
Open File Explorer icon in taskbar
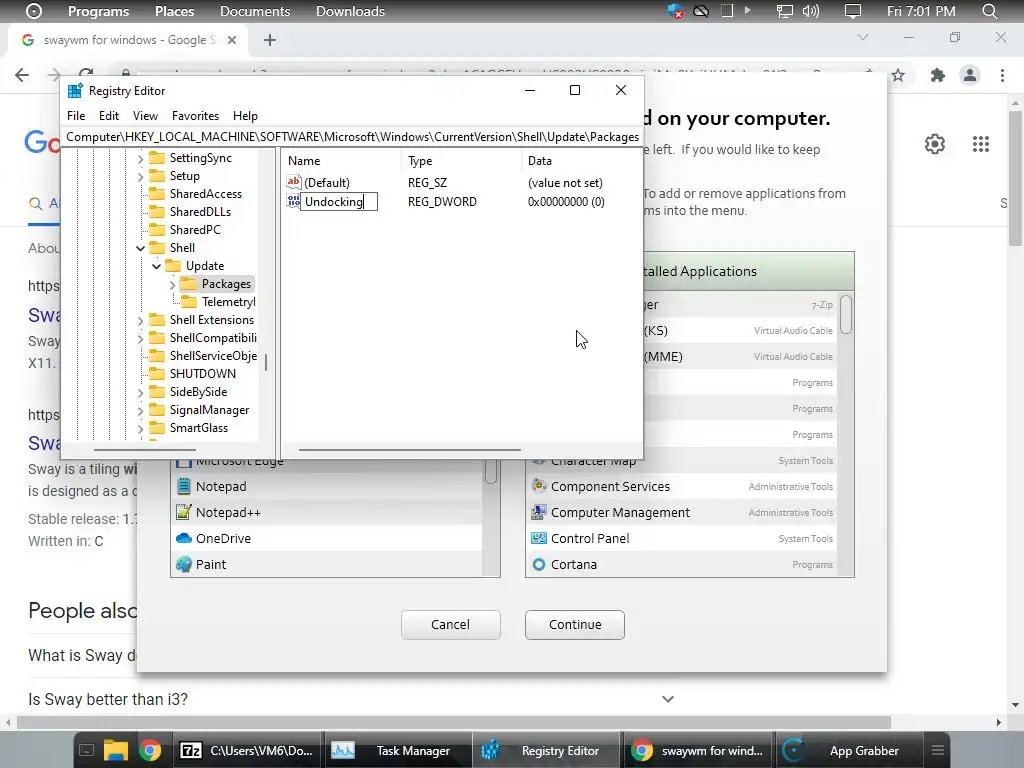click(116, 751)
